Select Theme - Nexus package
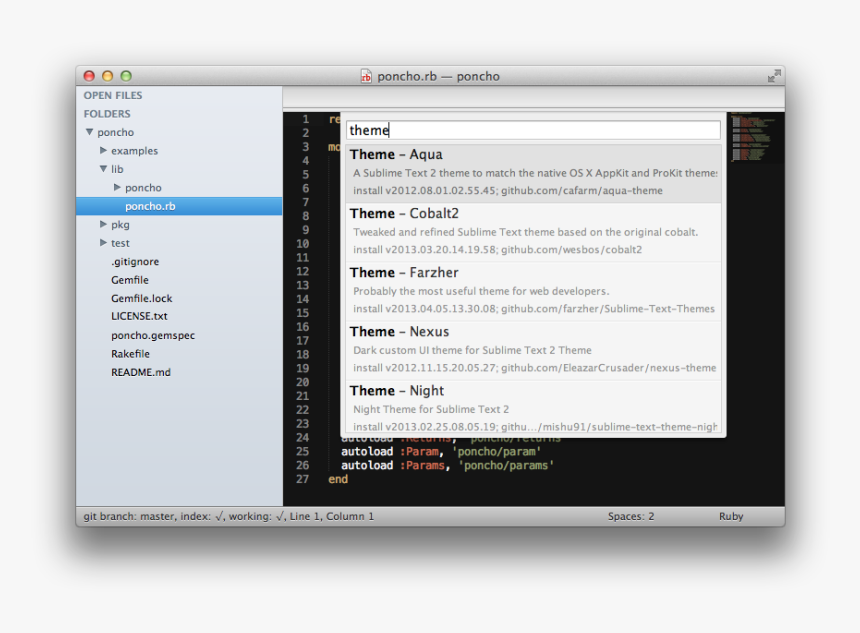This screenshot has width=860, height=633. [533, 351]
